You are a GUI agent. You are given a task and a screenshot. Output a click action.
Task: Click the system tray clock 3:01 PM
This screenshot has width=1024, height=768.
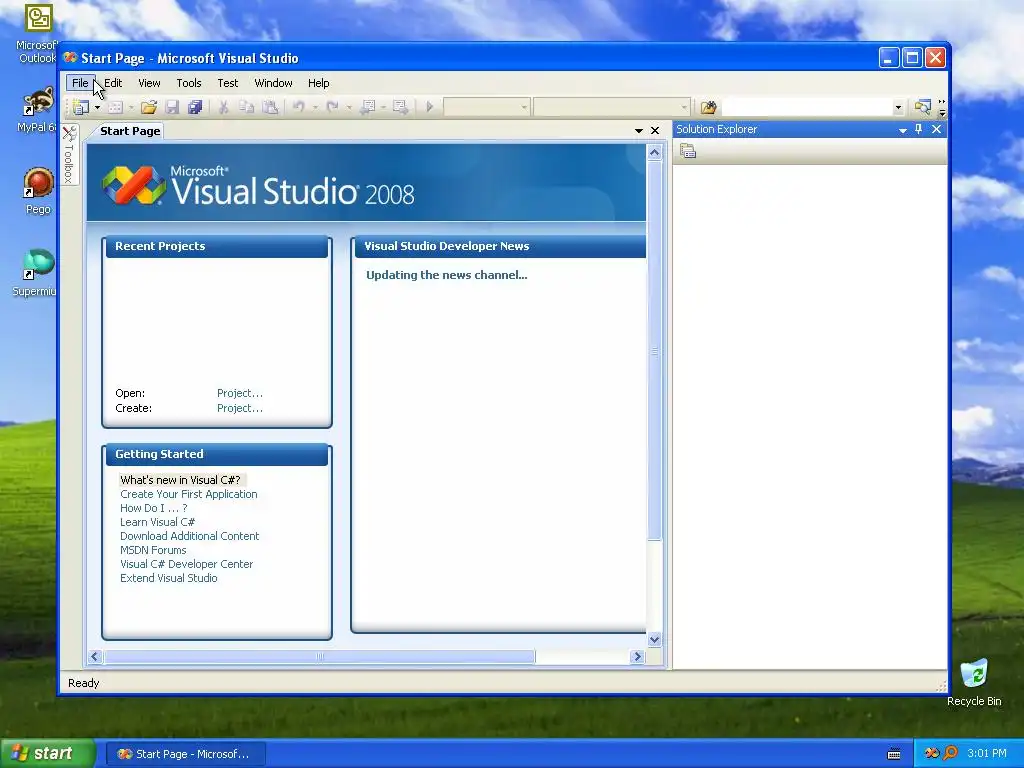tap(986, 754)
